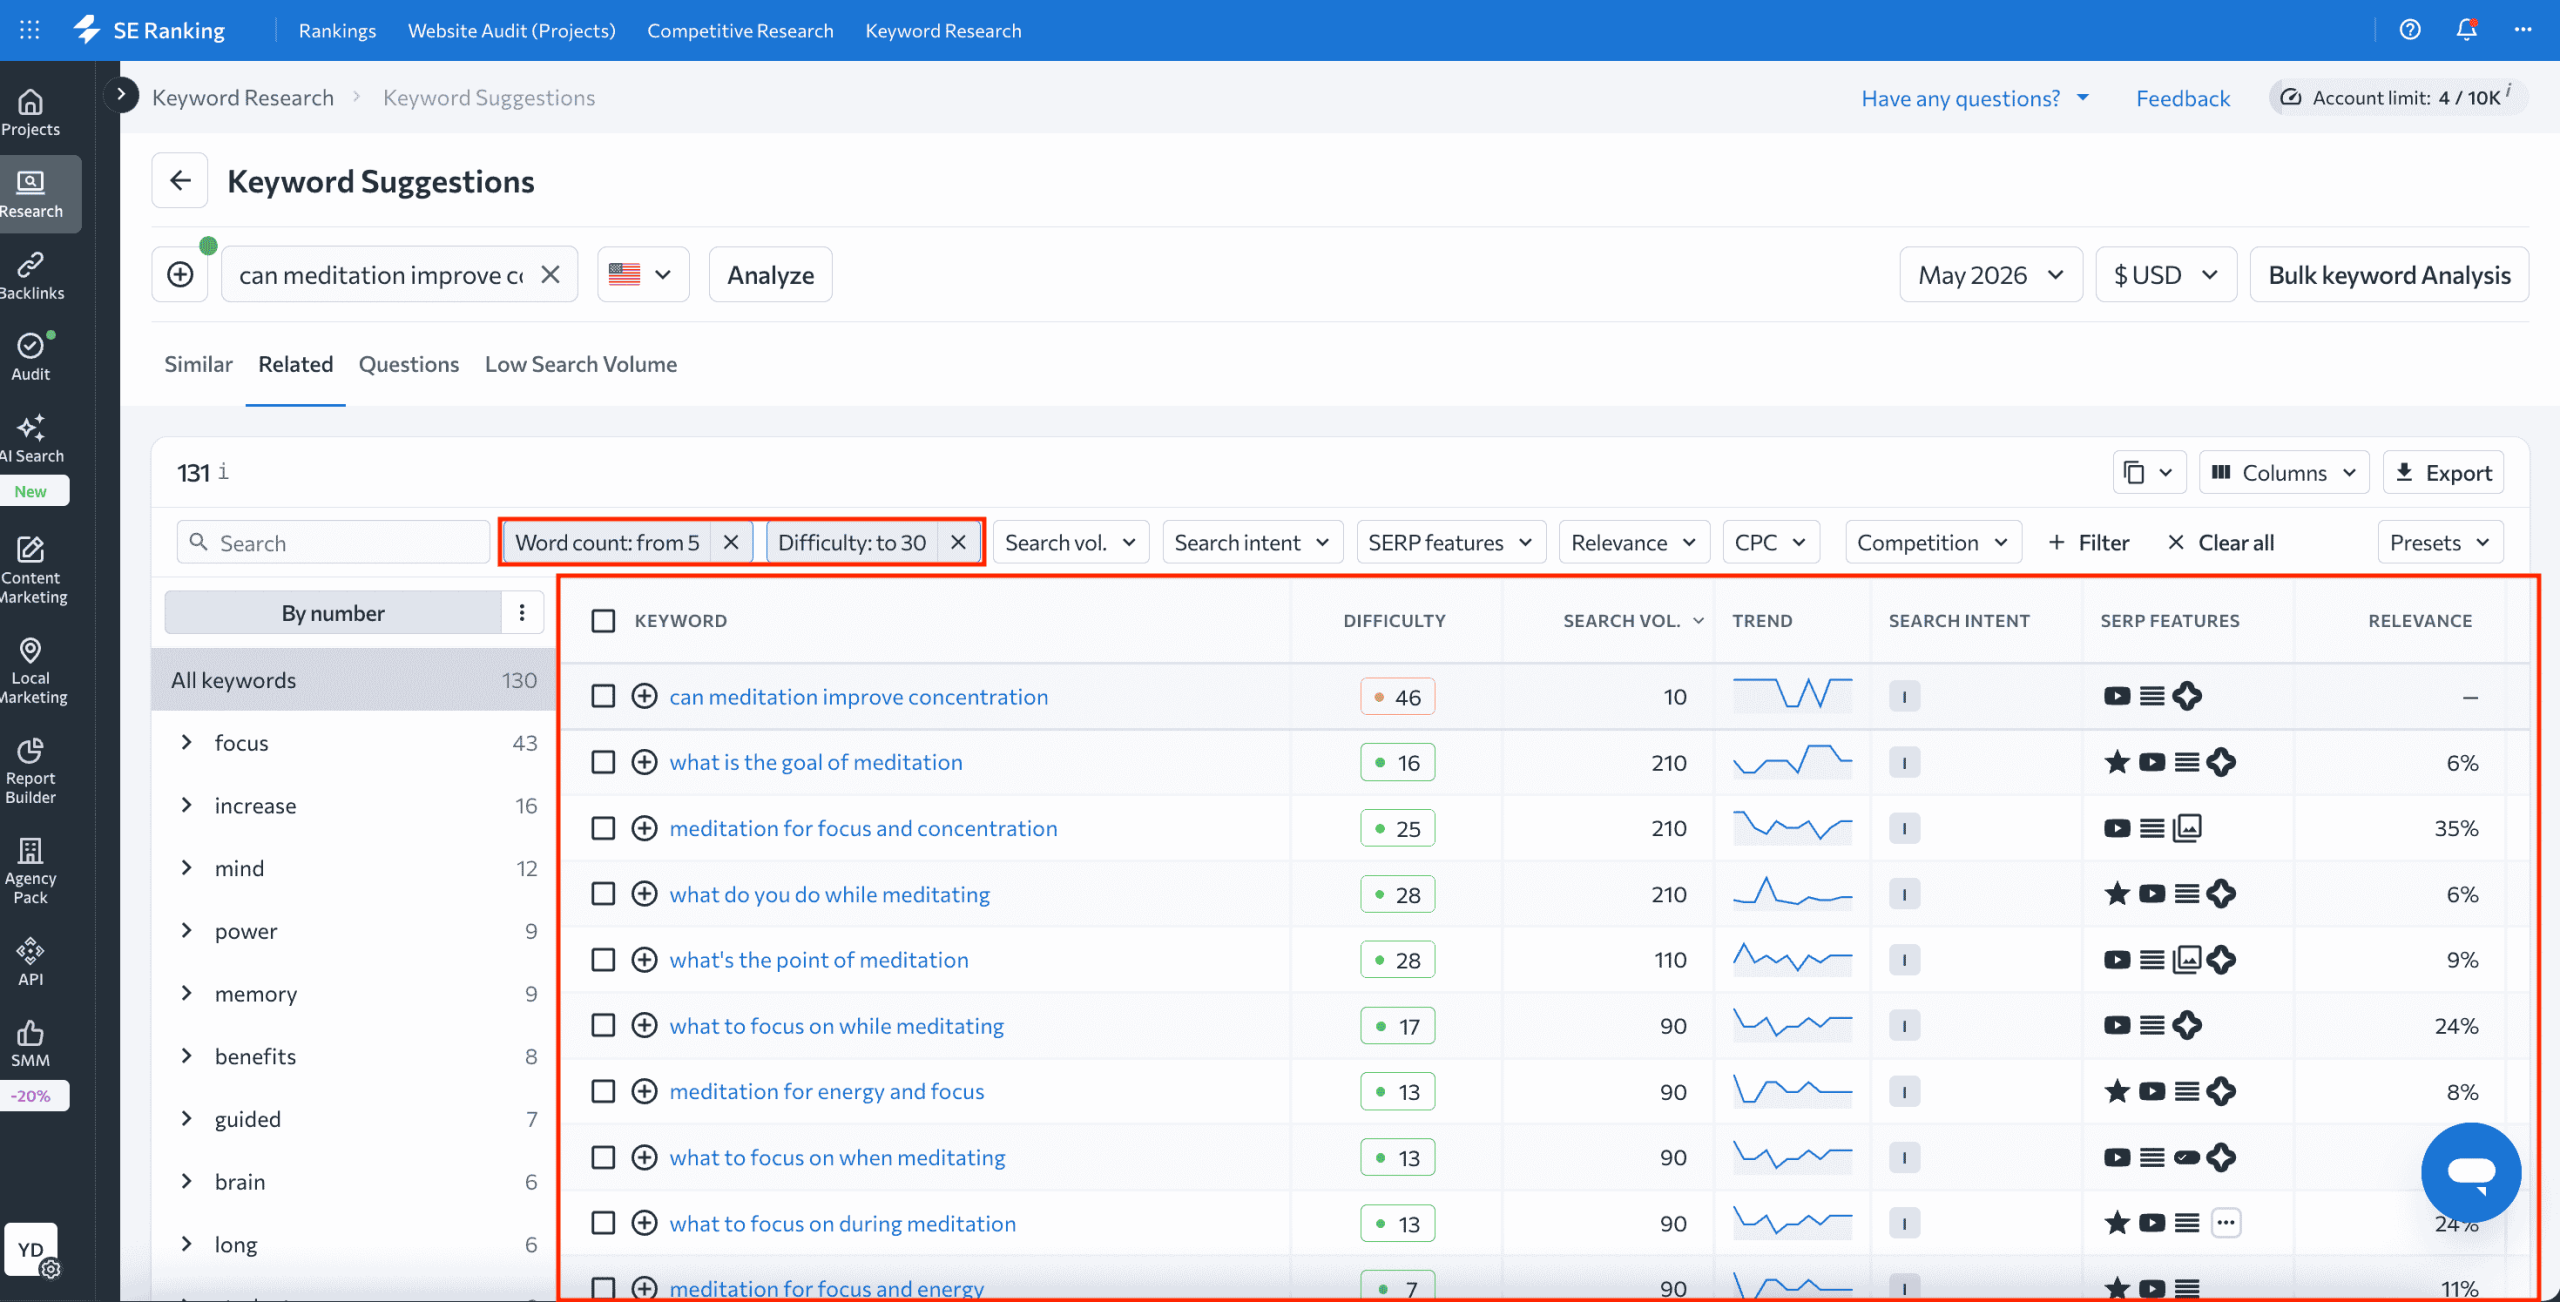Check 'what's the point of meditation' row

(603, 960)
